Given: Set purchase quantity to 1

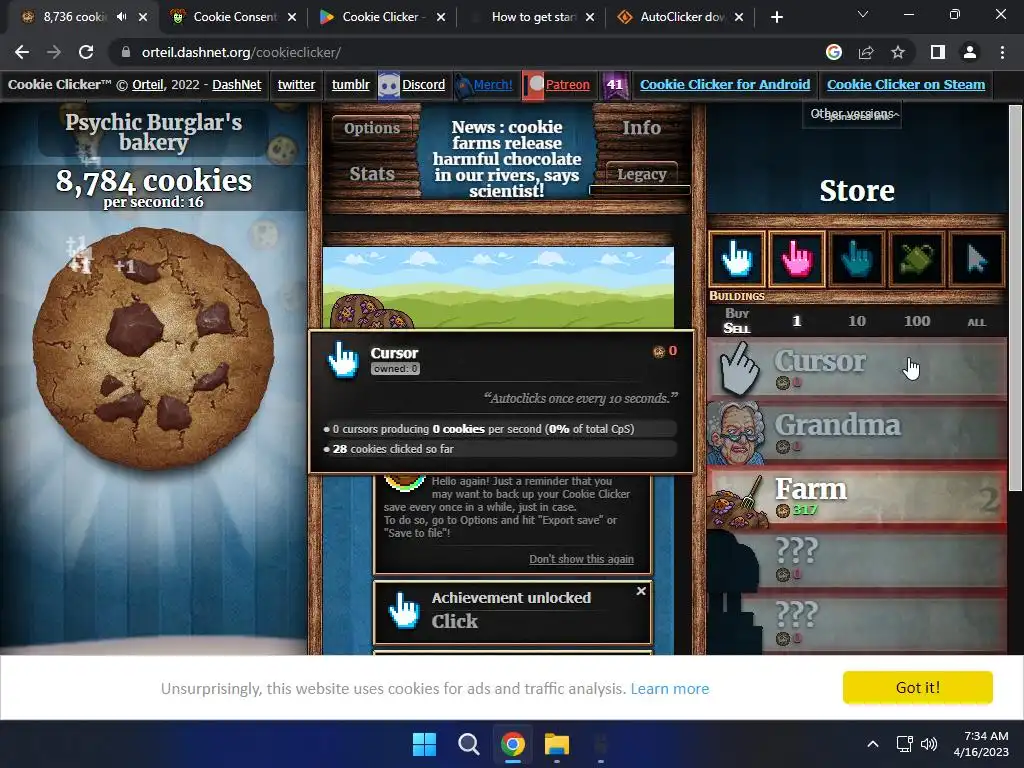Looking at the screenshot, I should pyautogui.click(x=796, y=321).
